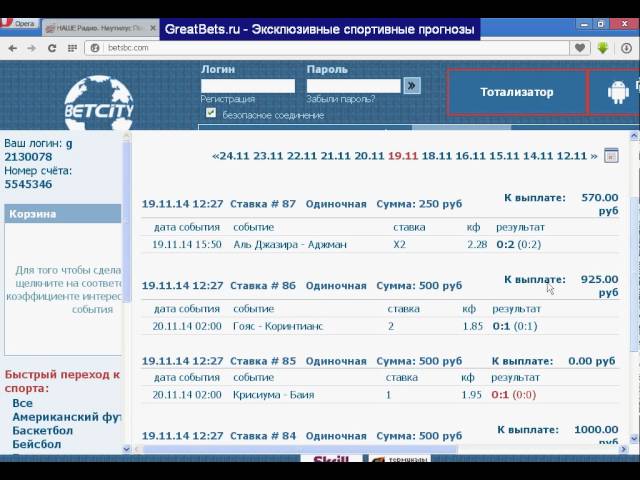Screen dimensions: 640x480
Task: Select date 16.11
Action: click(470, 156)
